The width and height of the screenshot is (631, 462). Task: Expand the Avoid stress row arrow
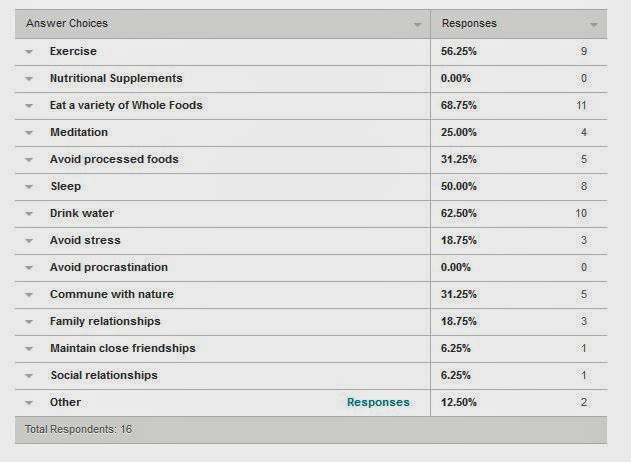29,241
